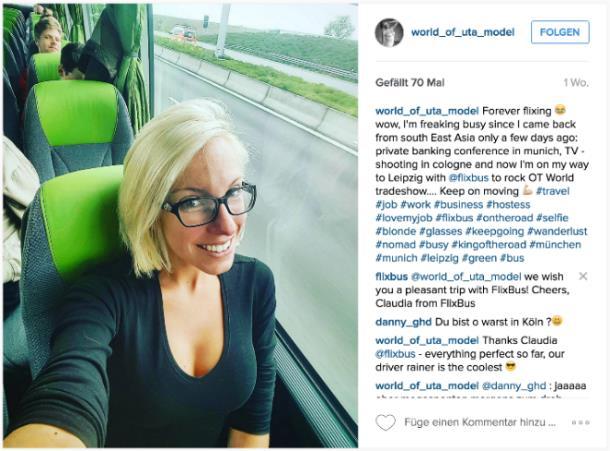Click the FOLGEN follow button
This screenshot has width=610, height=451.
[560, 32]
